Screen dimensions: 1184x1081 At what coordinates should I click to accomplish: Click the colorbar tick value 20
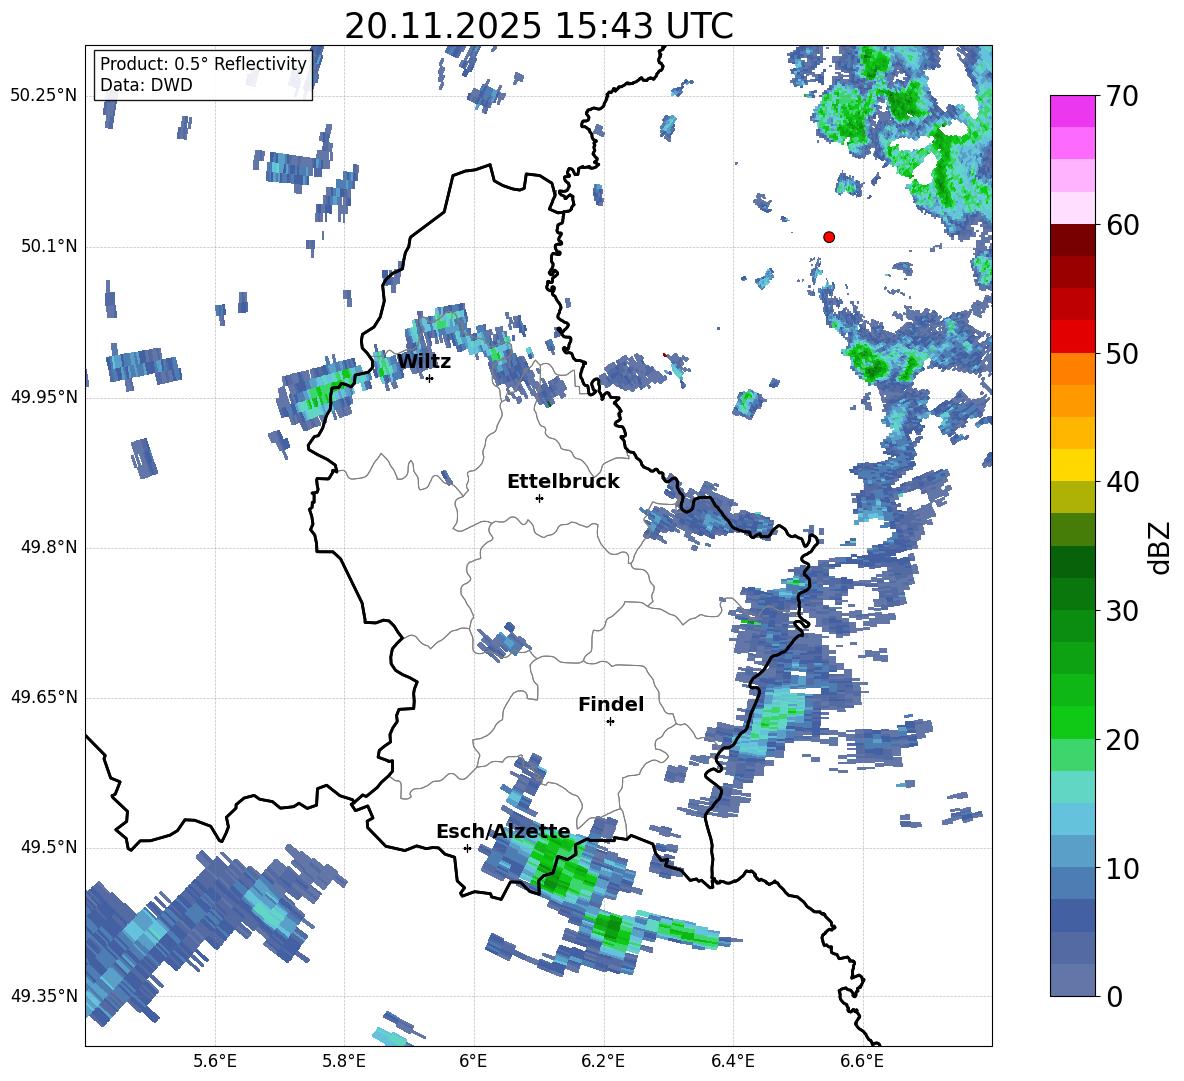(1123, 739)
